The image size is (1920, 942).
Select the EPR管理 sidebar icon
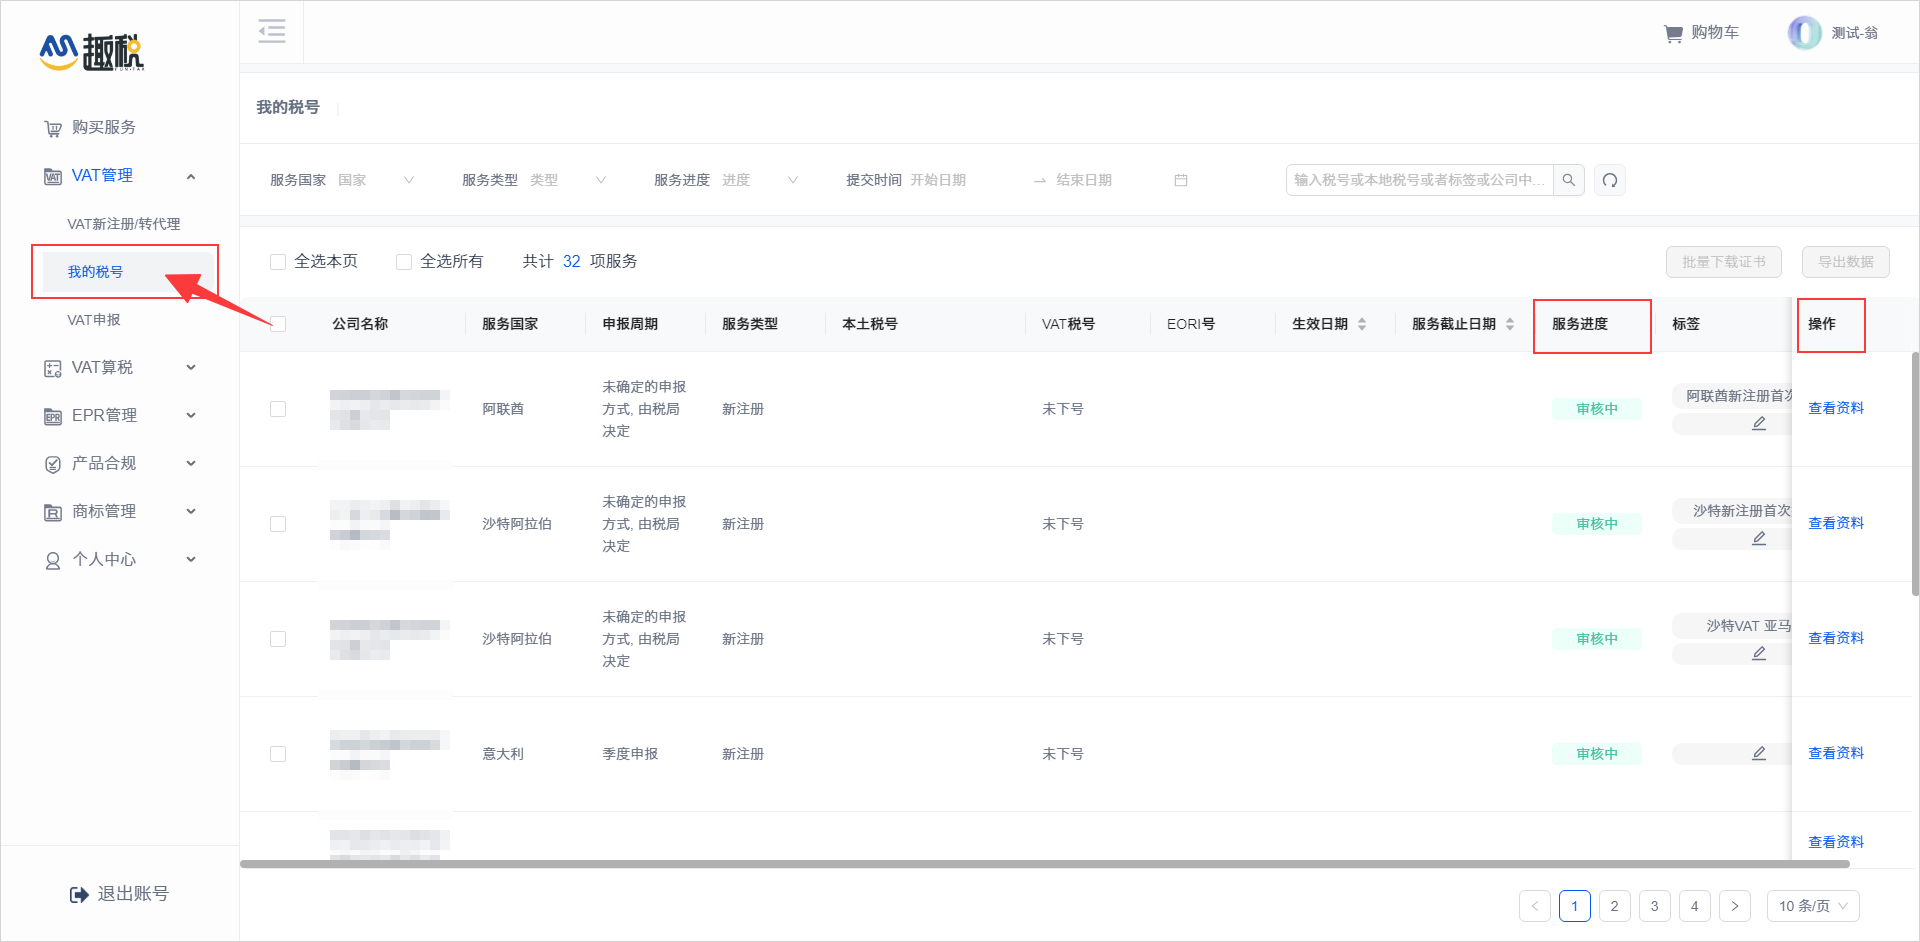click(53, 416)
